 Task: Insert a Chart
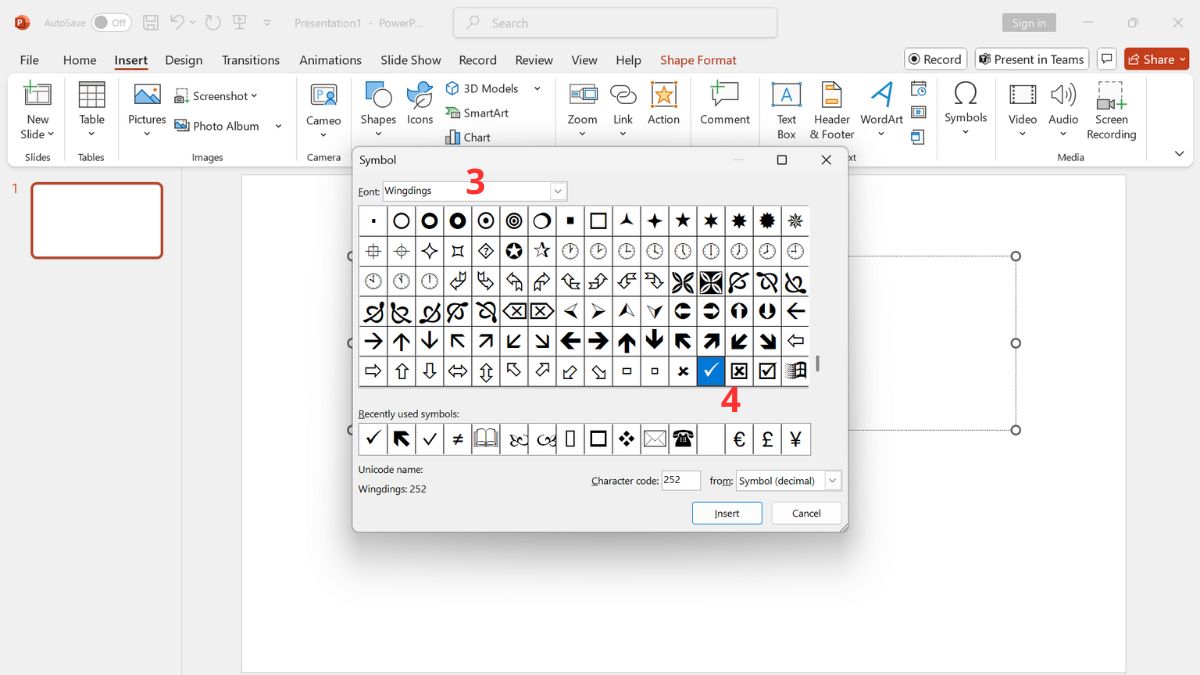click(x=468, y=137)
